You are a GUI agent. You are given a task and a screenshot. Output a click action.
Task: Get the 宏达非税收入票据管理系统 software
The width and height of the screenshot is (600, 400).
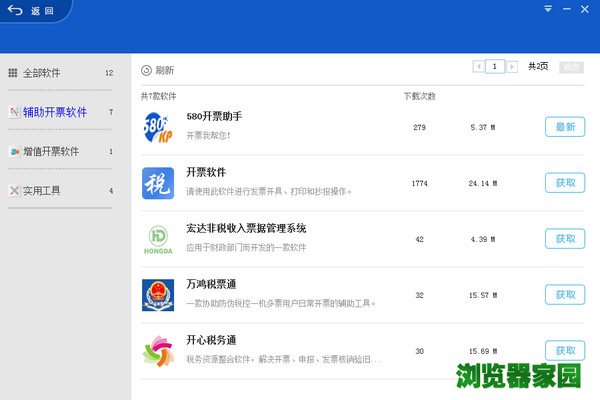pos(564,239)
